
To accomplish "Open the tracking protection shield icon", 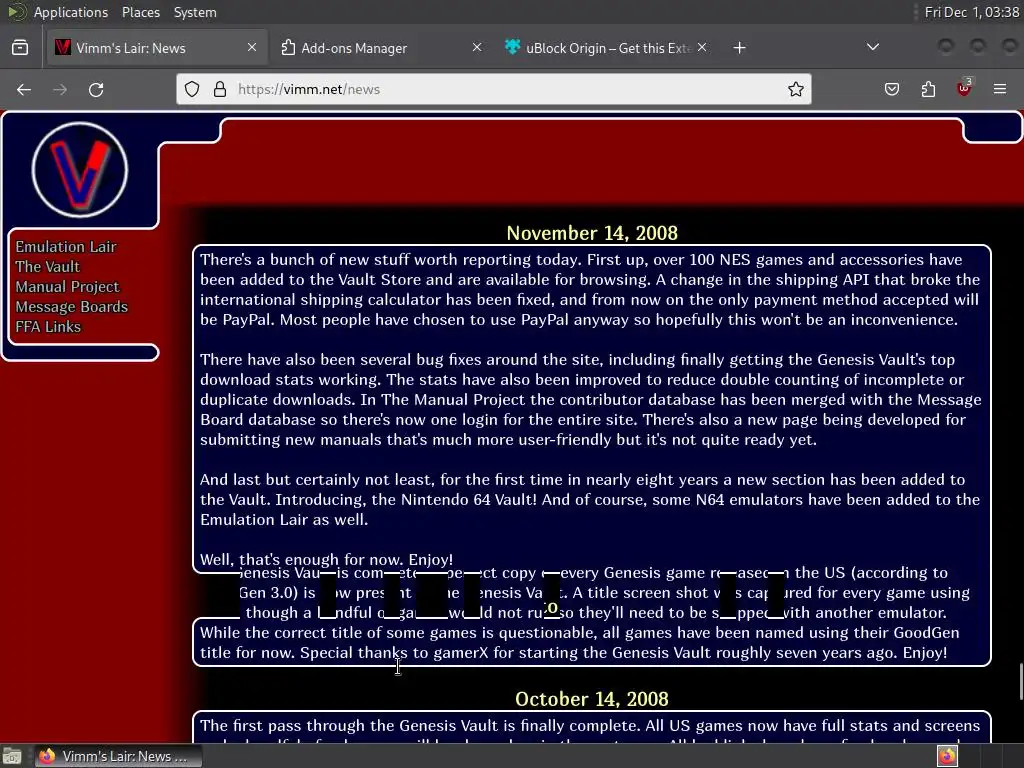I will [192, 89].
